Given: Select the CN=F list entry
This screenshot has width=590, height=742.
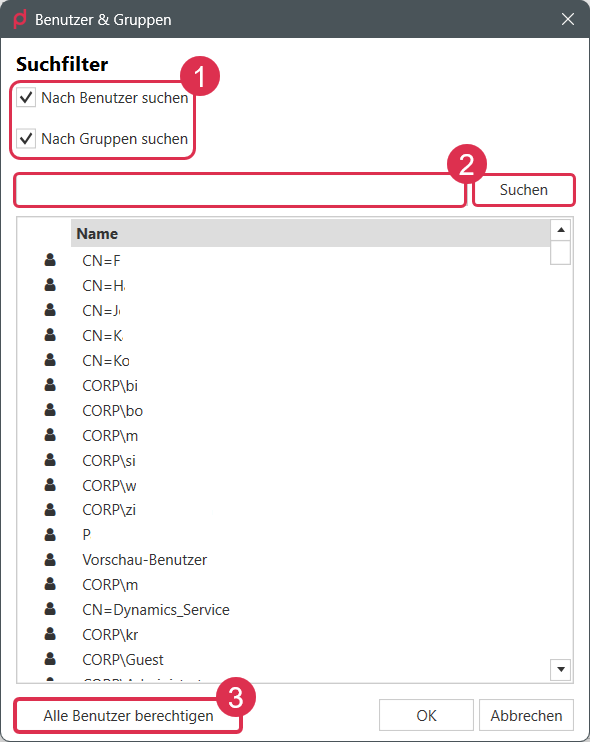Looking at the screenshot, I should point(101,261).
